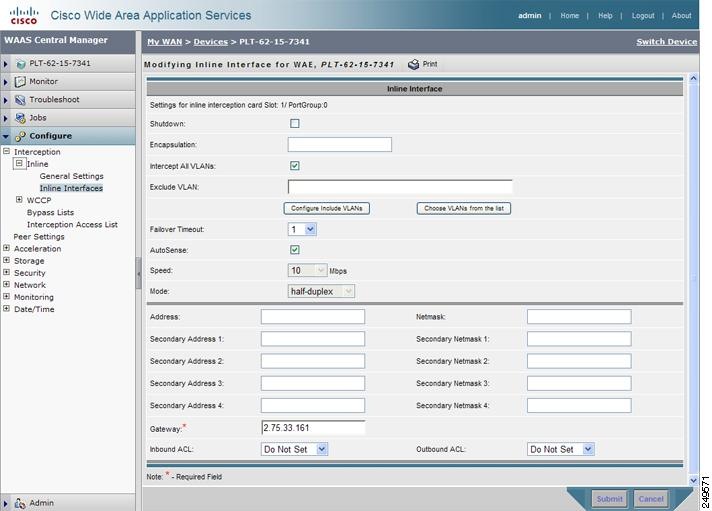Collapse the Inline tree node
This screenshot has width=712, height=511.
19,163
